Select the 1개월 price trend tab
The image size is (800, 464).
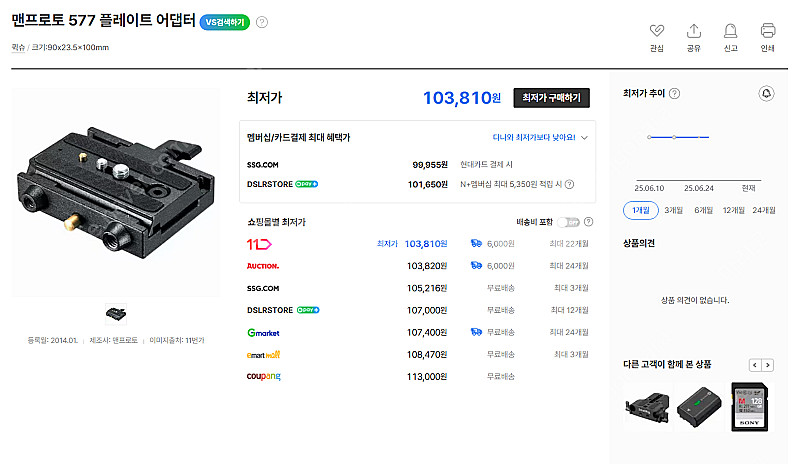(x=641, y=210)
